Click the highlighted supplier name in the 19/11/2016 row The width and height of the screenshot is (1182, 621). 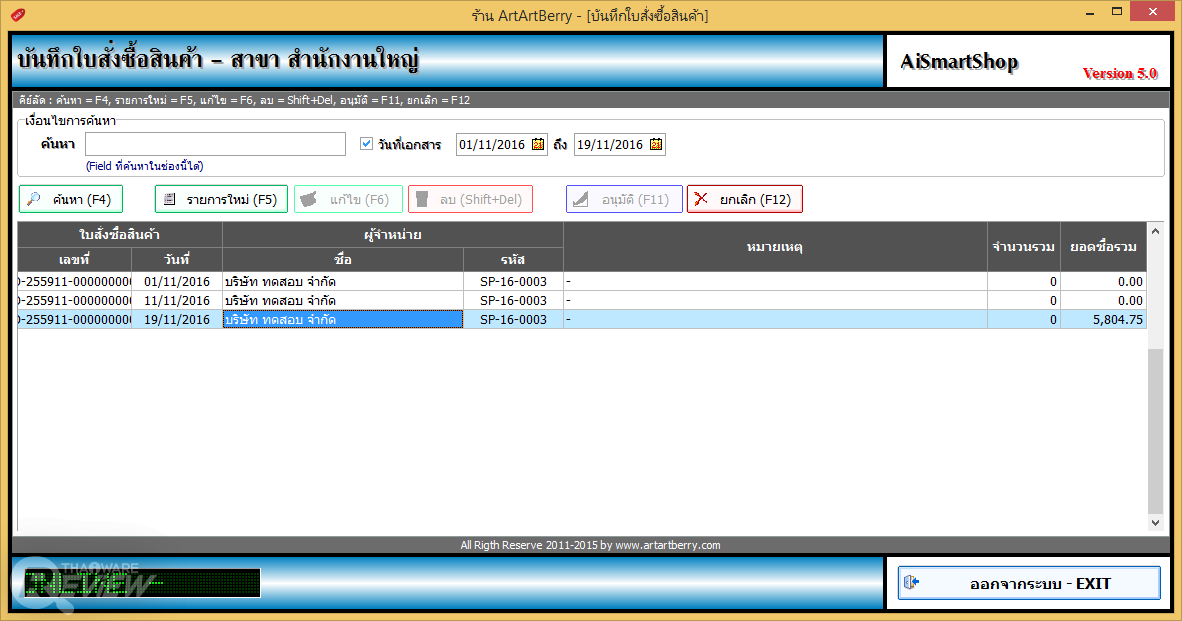click(x=343, y=320)
